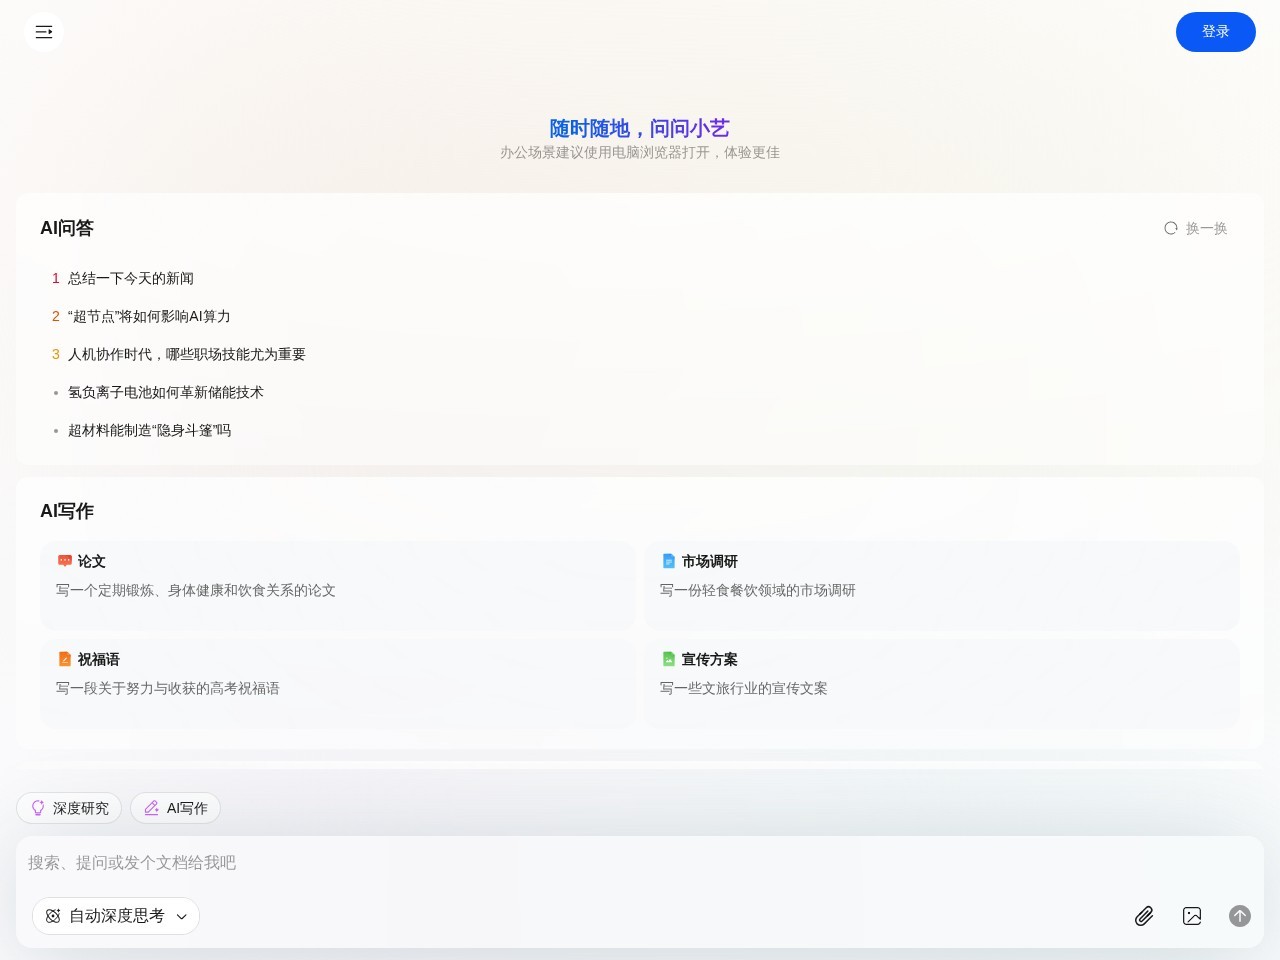Enable the 深度研究 mode chip
The image size is (1280, 960).
pos(69,808)
